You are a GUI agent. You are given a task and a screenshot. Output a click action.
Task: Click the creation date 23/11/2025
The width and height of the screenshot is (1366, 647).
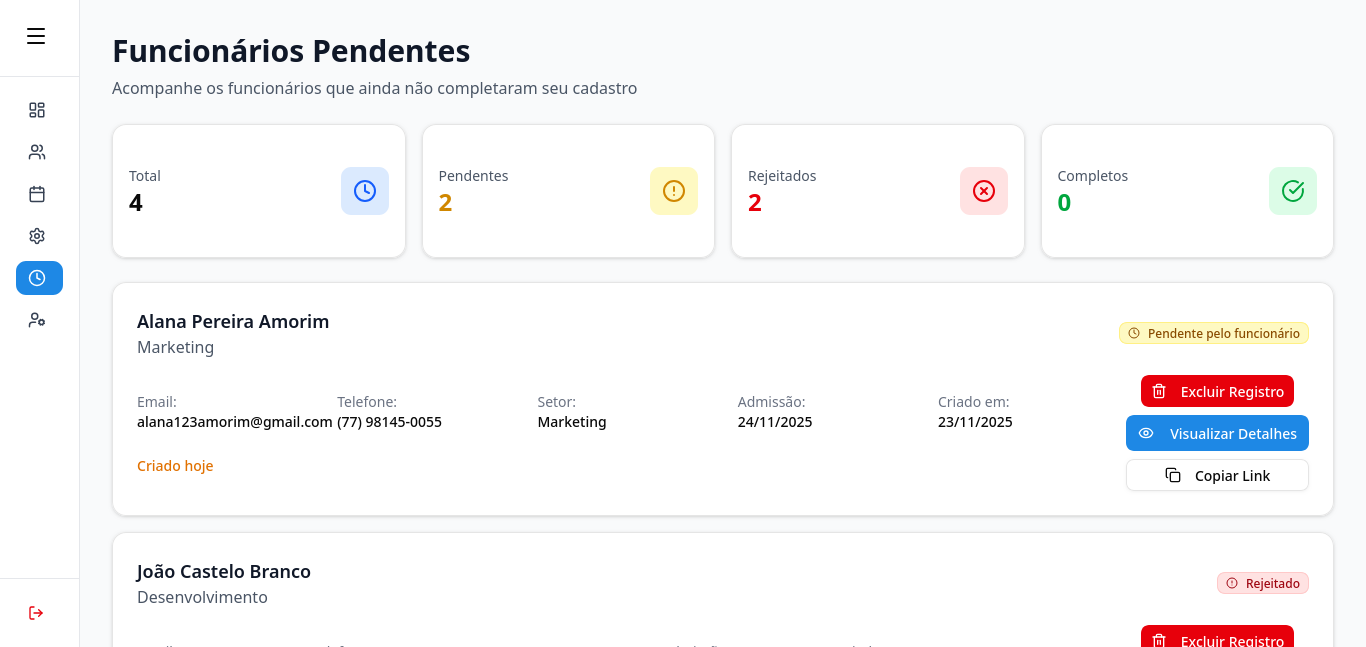(x=975, y=422)
